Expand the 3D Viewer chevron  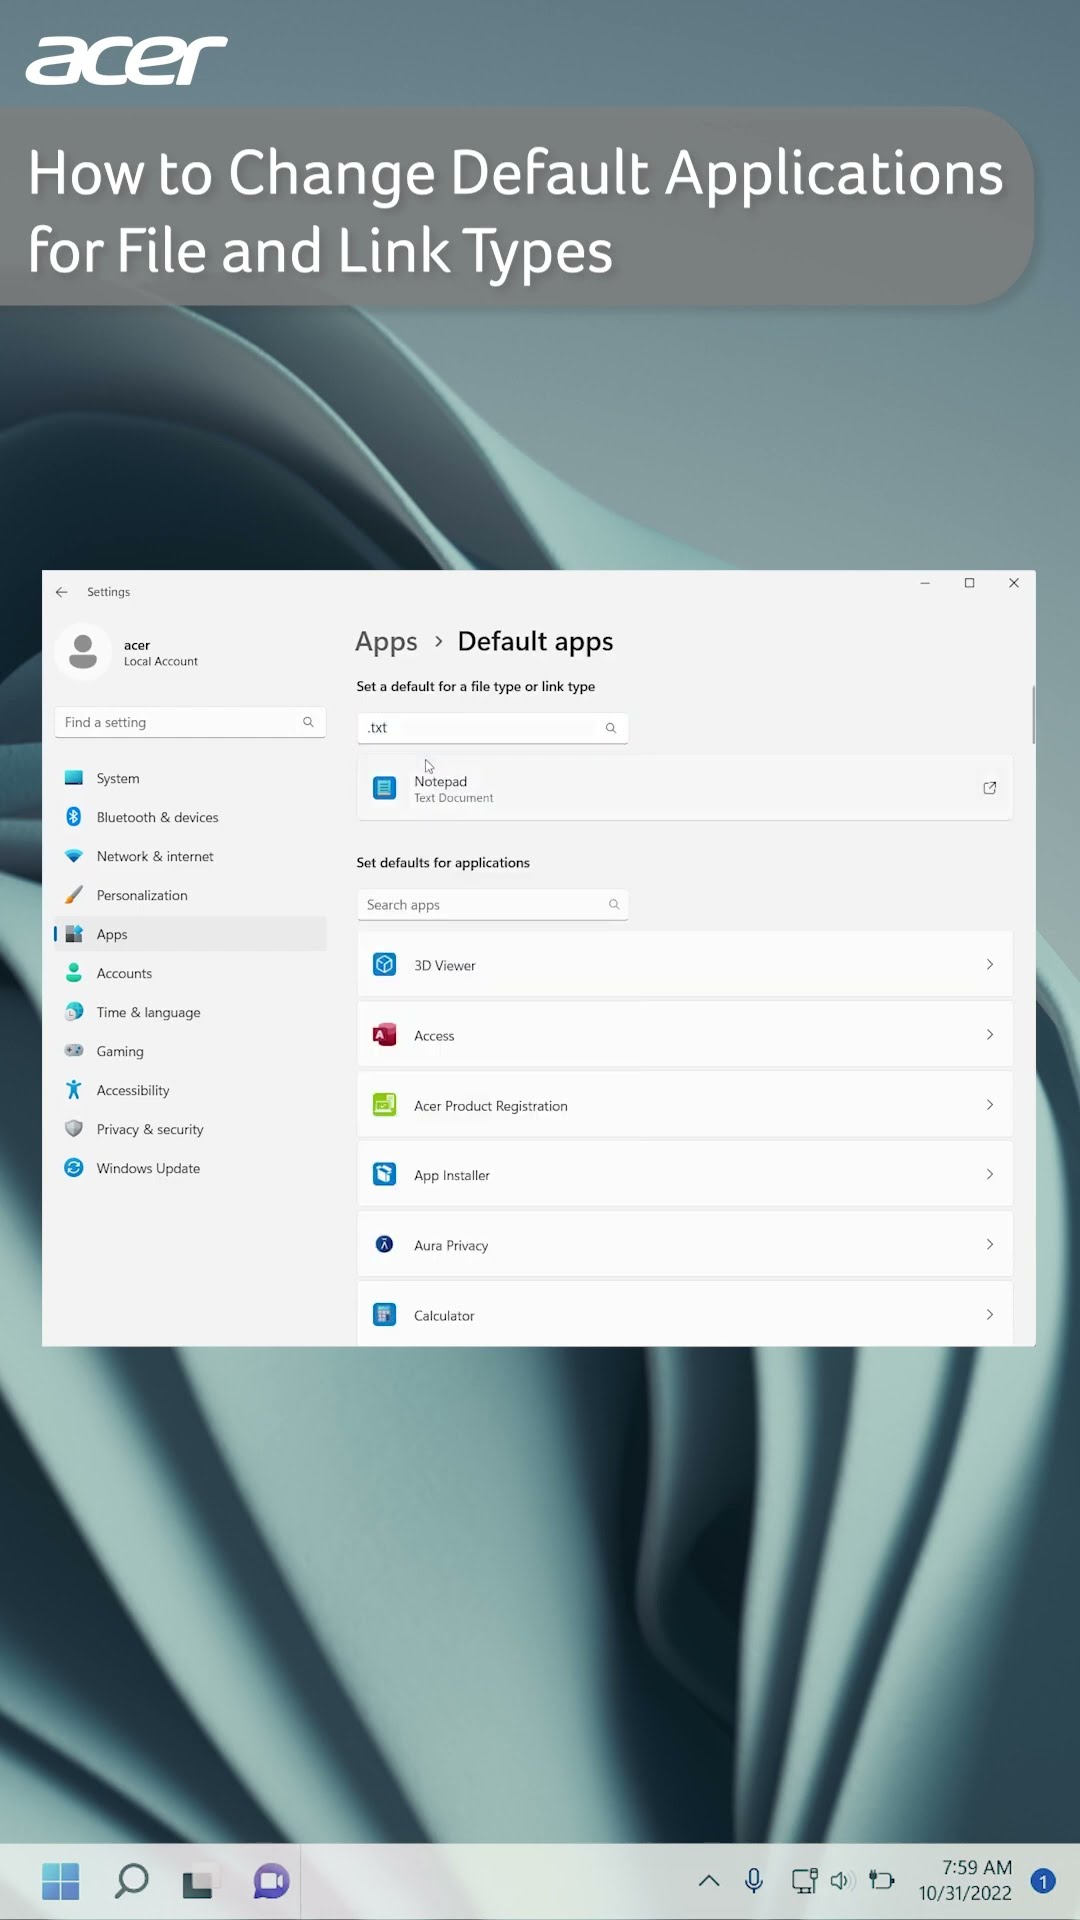tap(990, 965)
